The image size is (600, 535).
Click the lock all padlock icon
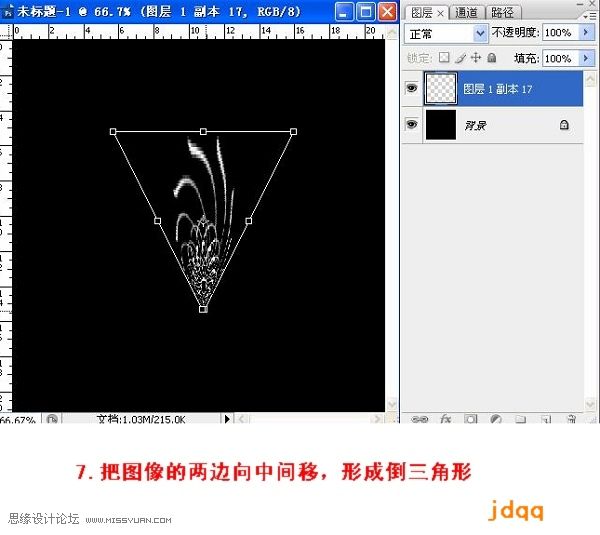tap(492, 58)
